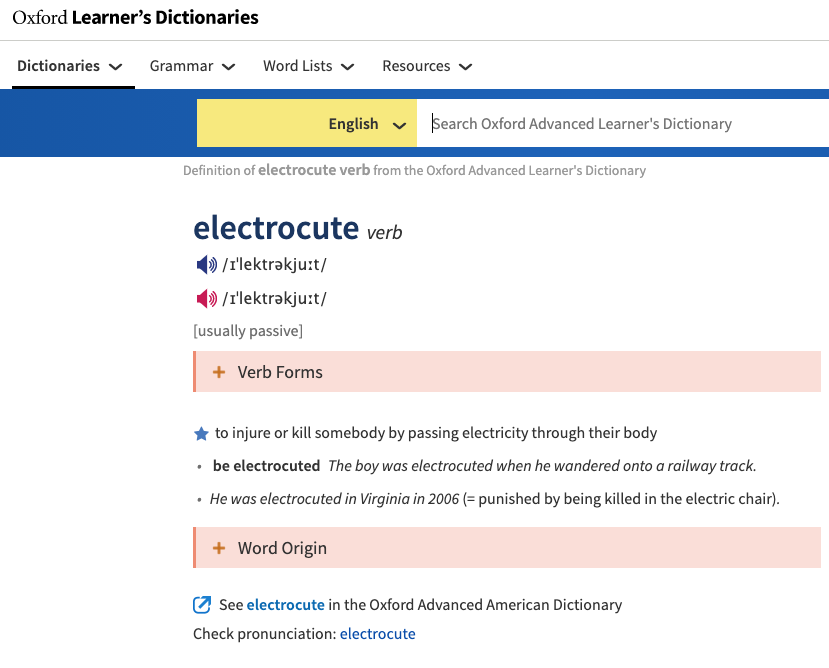829x668 pixels.
Task: Open the Grammar menu
Action: click(192, 66)
